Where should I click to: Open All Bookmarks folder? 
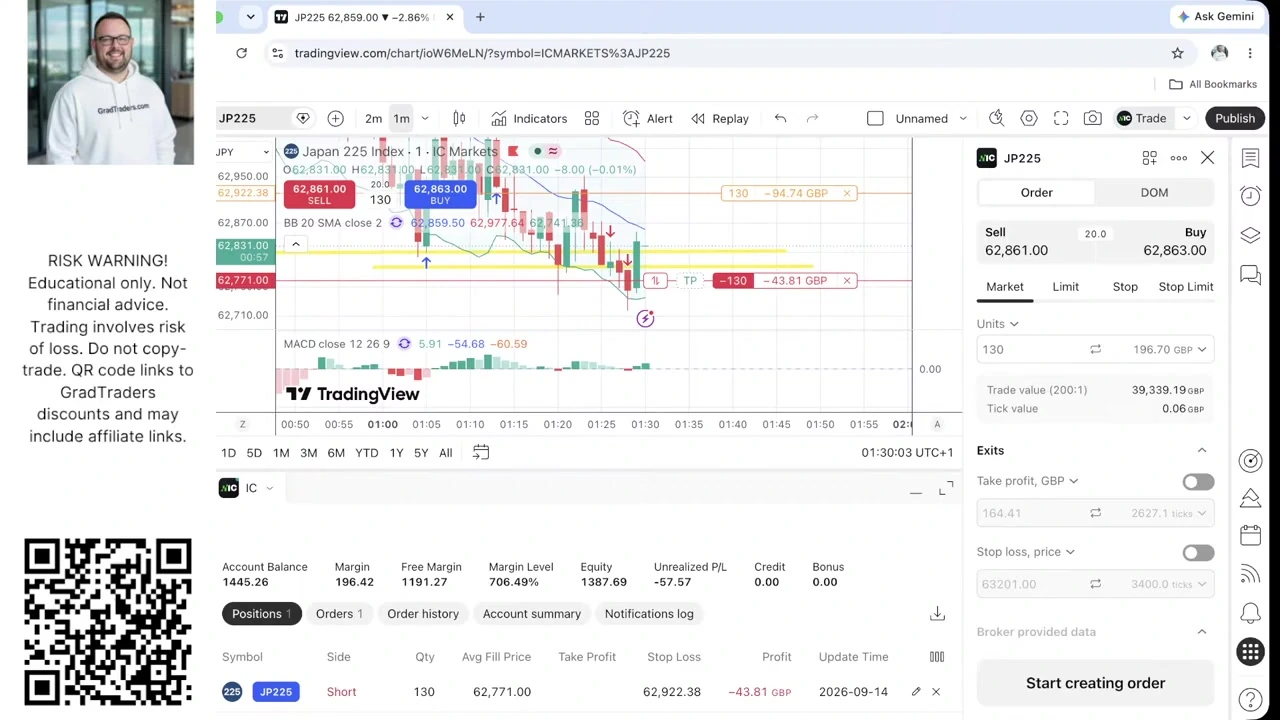[1213, 84]
